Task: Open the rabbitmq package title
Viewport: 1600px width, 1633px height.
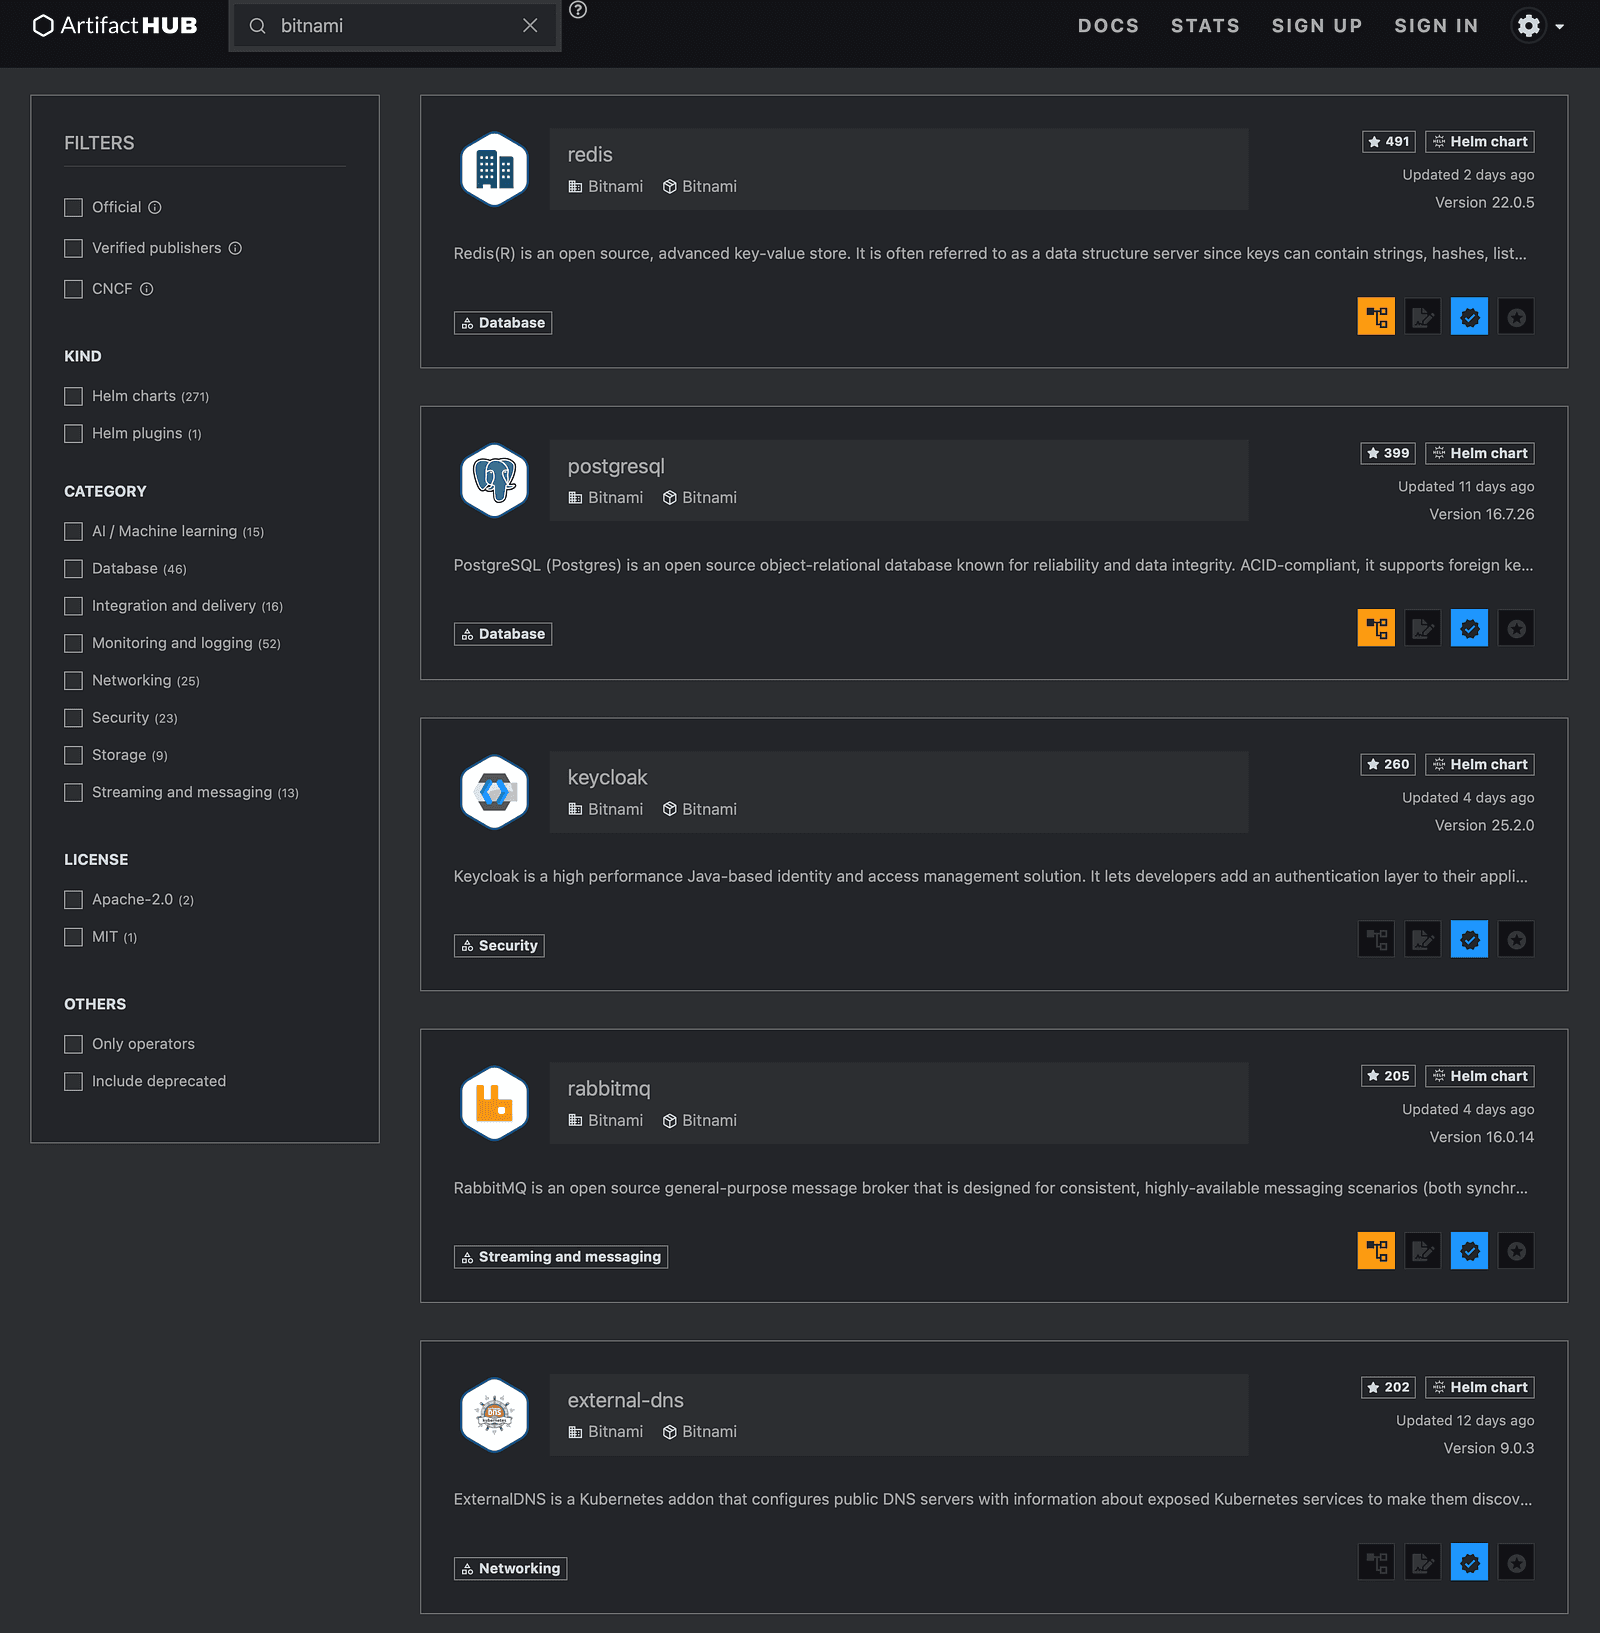Action: (609, 1089)
